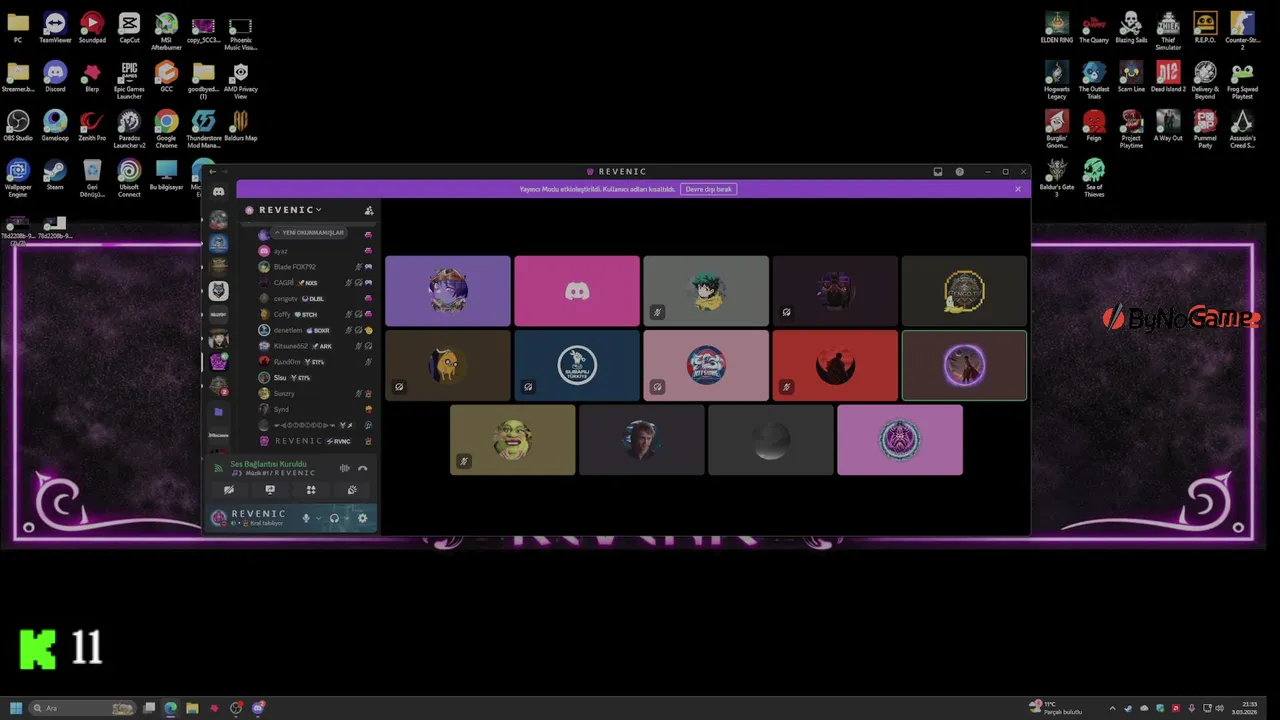1280x720 pixels.
Task: Launch CapCut desktop shortcut
Action: pos(129,28)
